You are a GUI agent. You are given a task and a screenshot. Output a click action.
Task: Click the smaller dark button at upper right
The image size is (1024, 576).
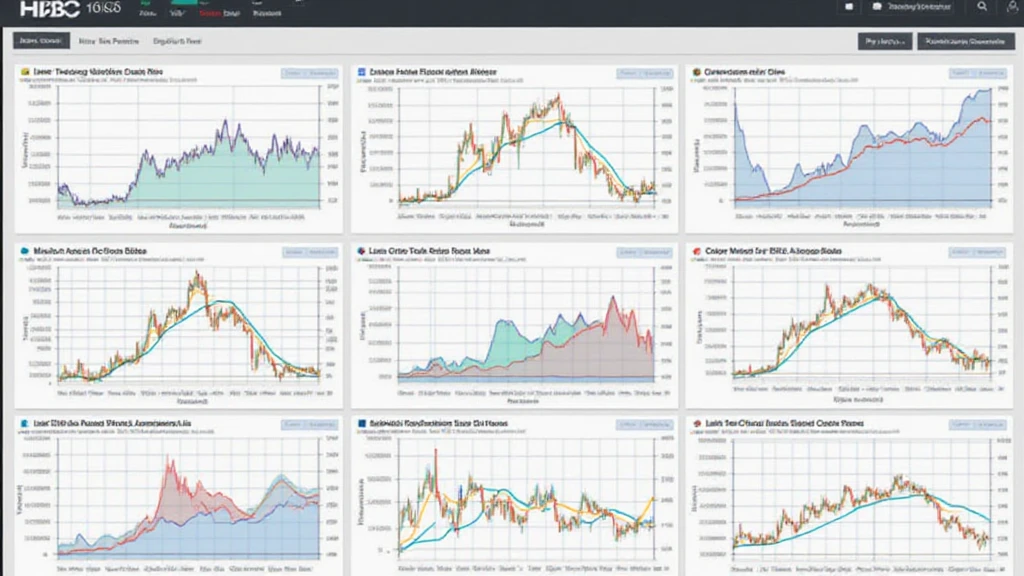[884, 42]
